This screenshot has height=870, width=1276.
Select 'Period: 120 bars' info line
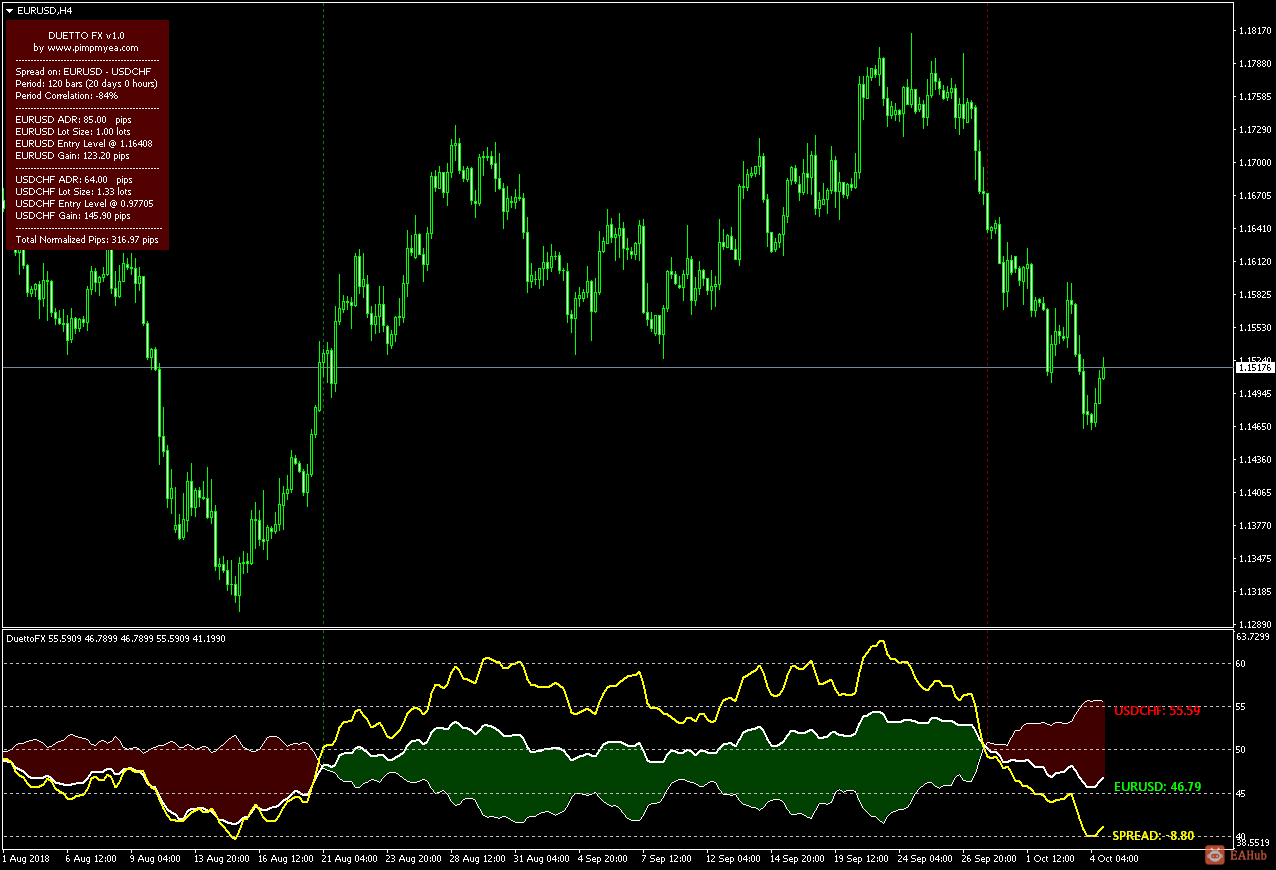pos(87,84)
